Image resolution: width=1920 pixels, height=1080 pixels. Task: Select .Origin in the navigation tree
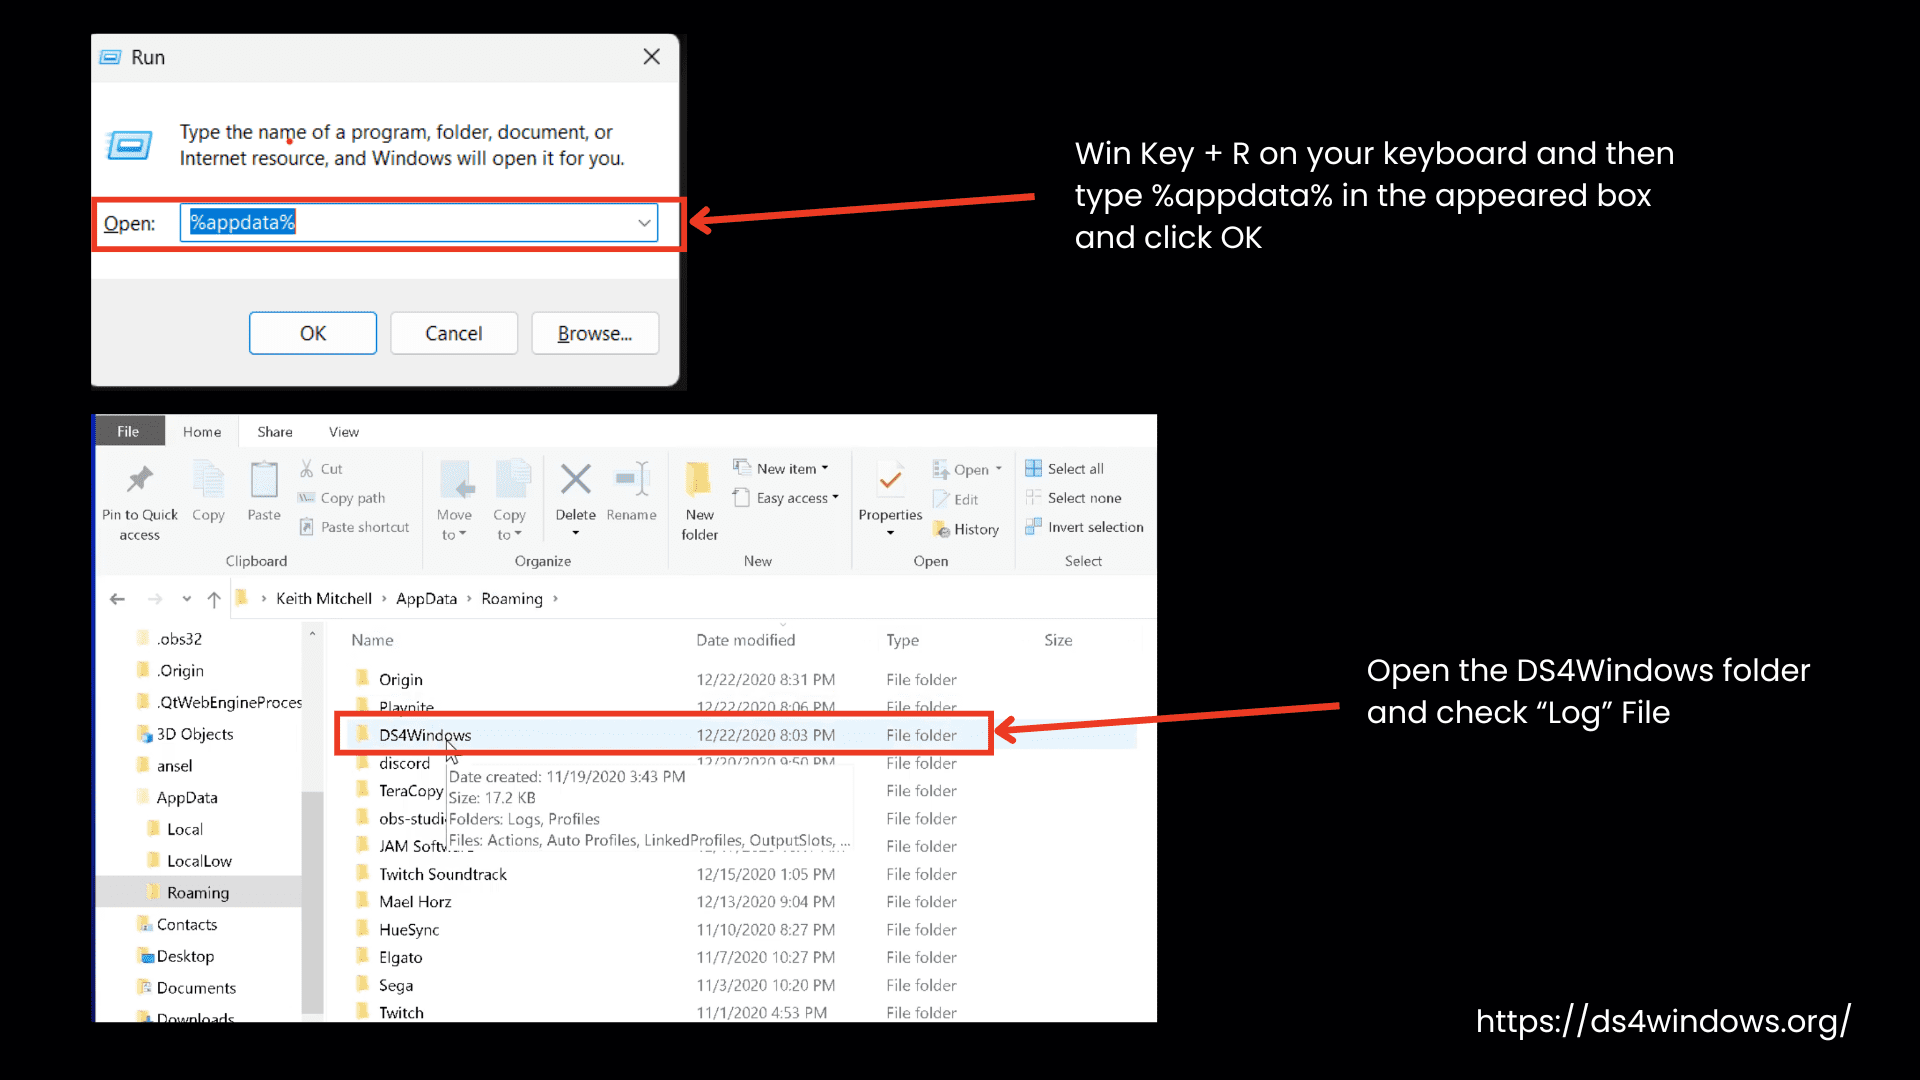[180, 671]
